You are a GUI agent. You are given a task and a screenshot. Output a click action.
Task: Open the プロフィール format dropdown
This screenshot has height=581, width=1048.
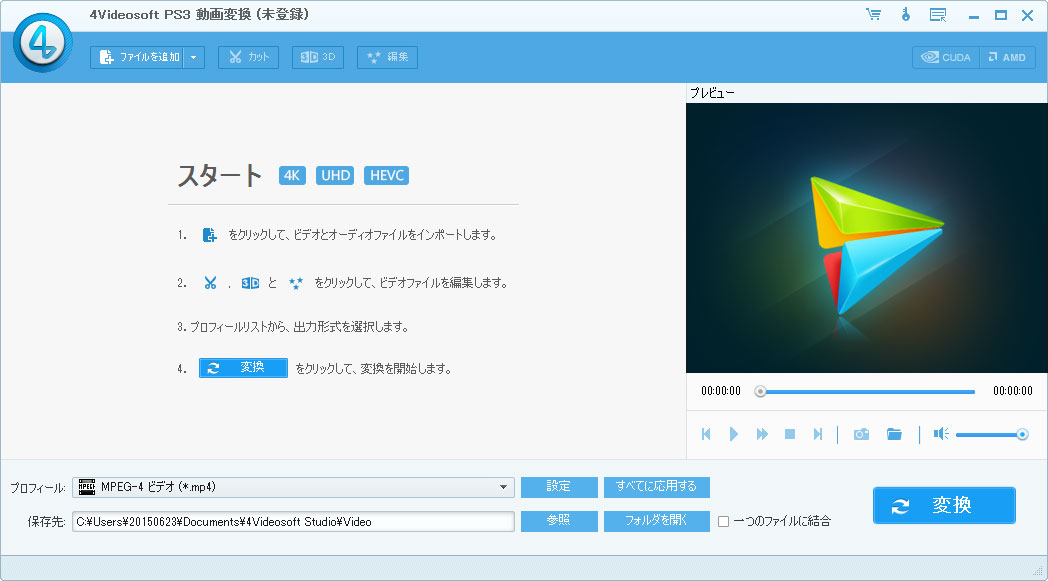[x=293, y=487]
